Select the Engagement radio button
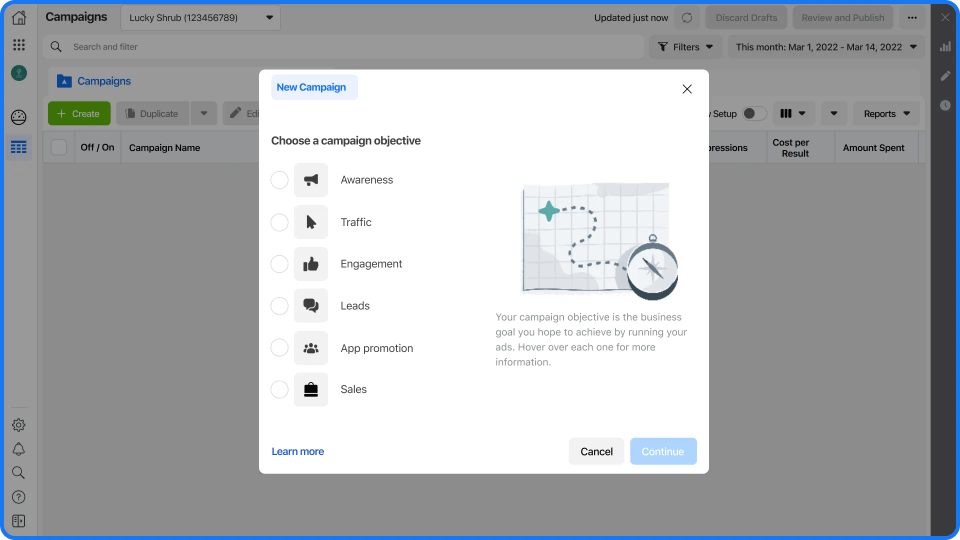Screen dimensions: 960x540 click(x=279, y=264)
